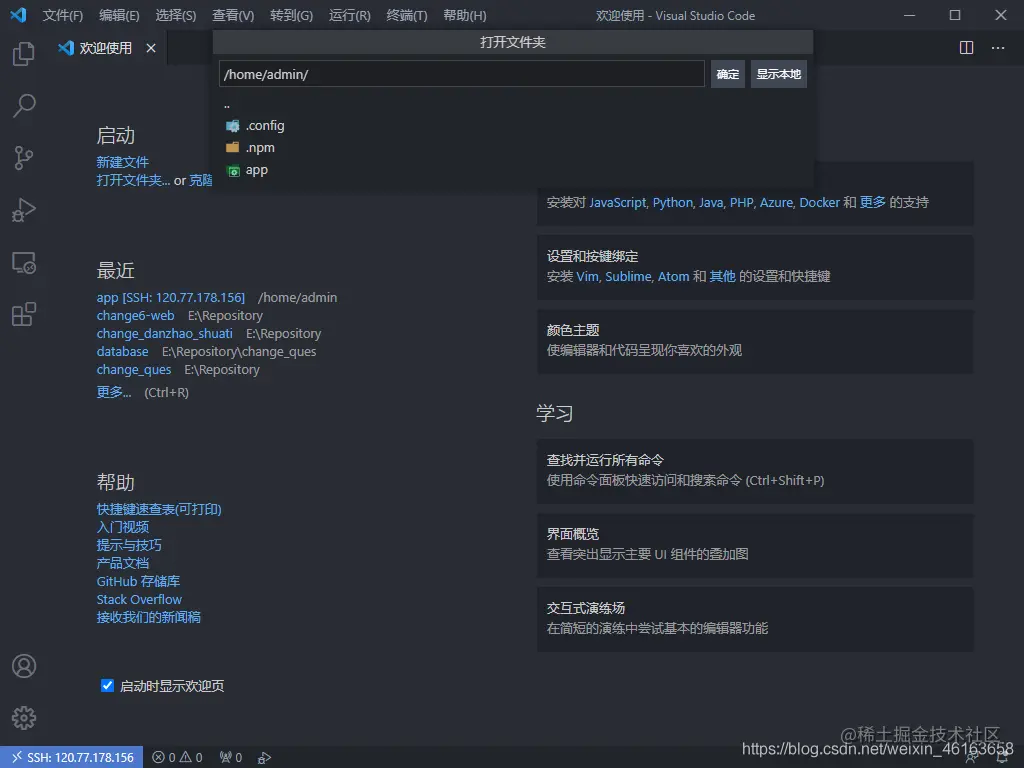Click the /home/admin/ path input field

tap(462, 74)
